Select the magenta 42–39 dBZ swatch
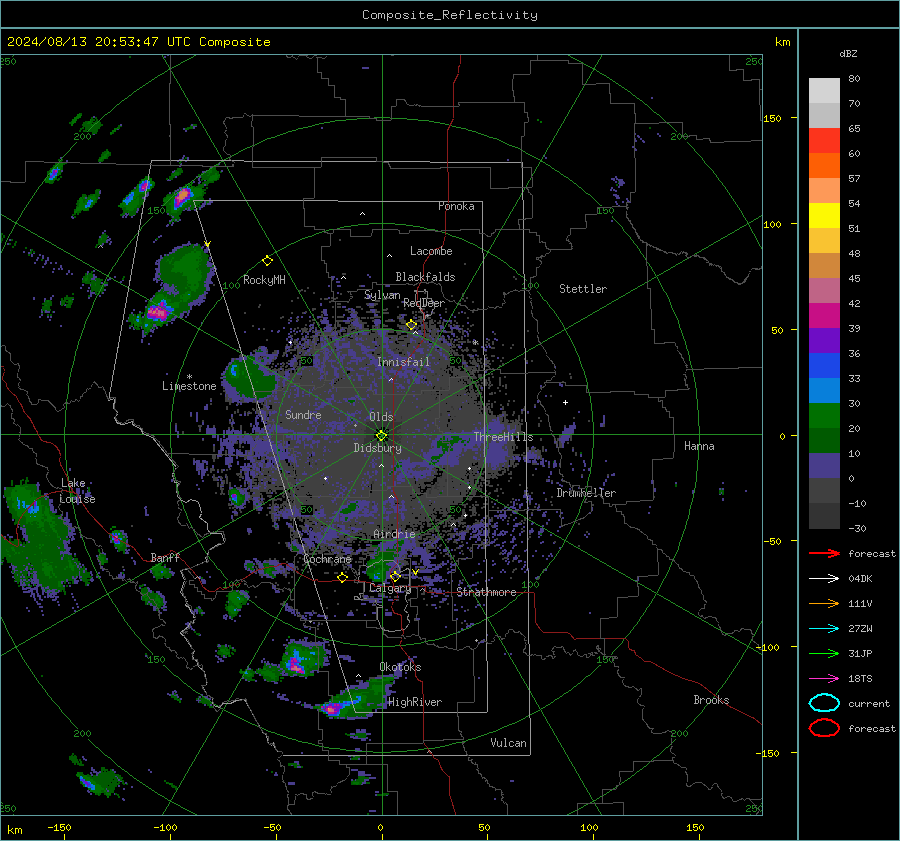The height and width of the screenshot is (841, 900). [x=824, y=316]
